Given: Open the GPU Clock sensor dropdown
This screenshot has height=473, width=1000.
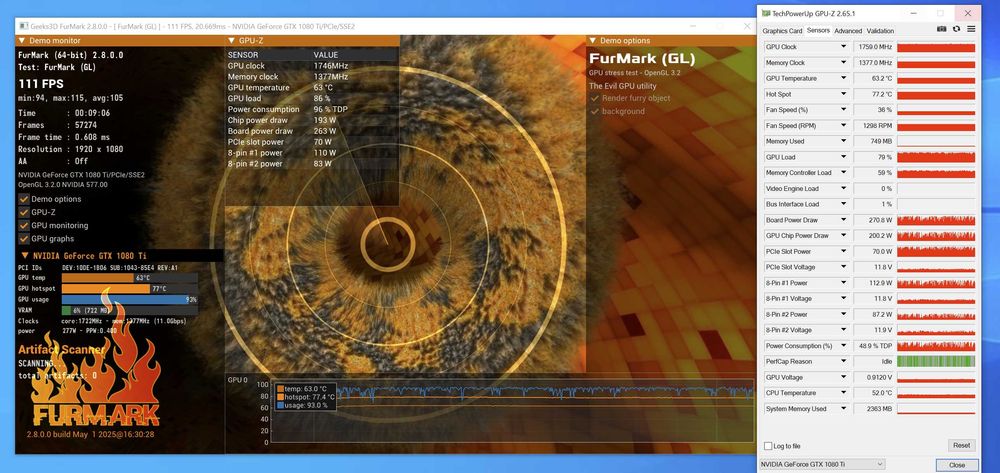Looking at the screenshot, I should click(844, 47).
